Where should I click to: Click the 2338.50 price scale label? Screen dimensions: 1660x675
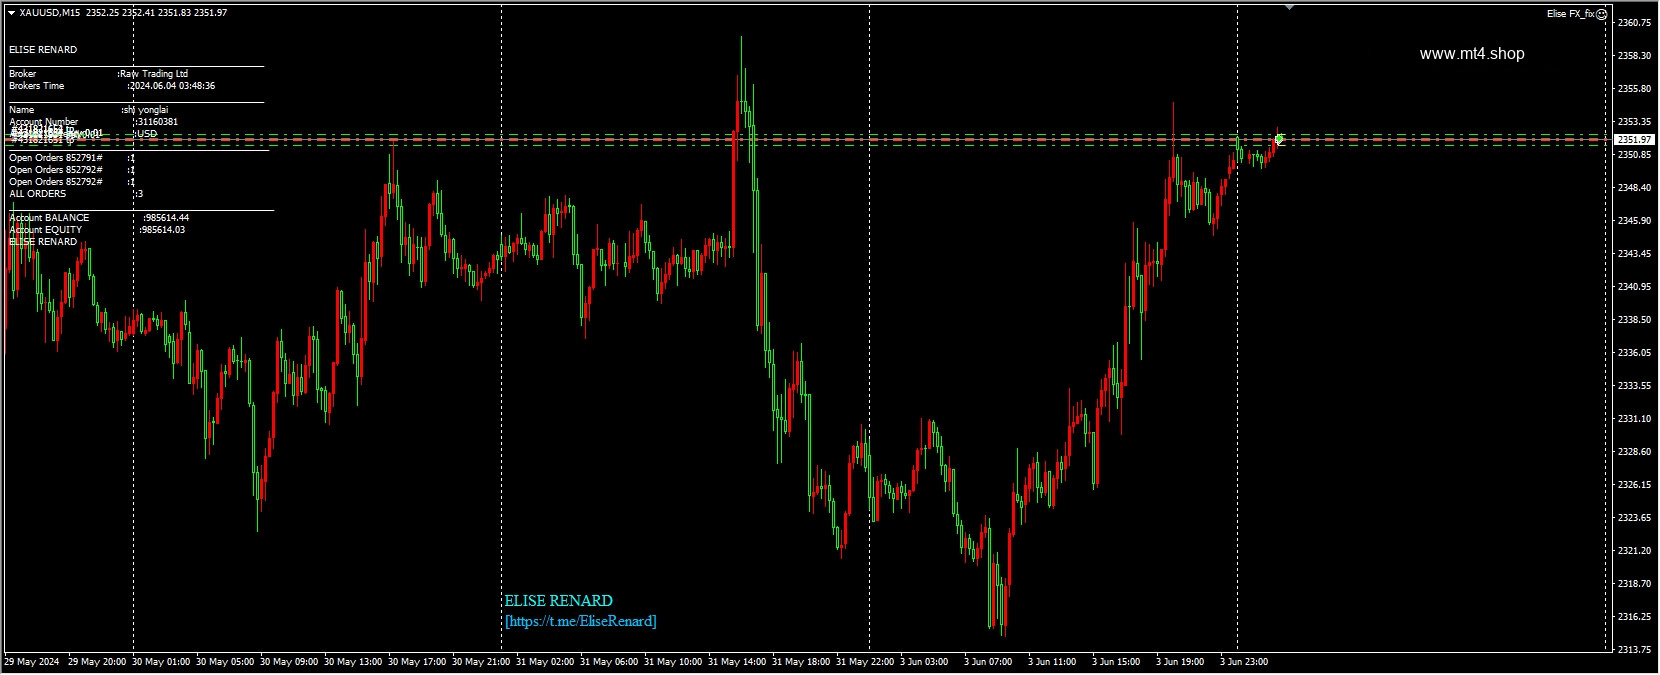point(1634,320)
